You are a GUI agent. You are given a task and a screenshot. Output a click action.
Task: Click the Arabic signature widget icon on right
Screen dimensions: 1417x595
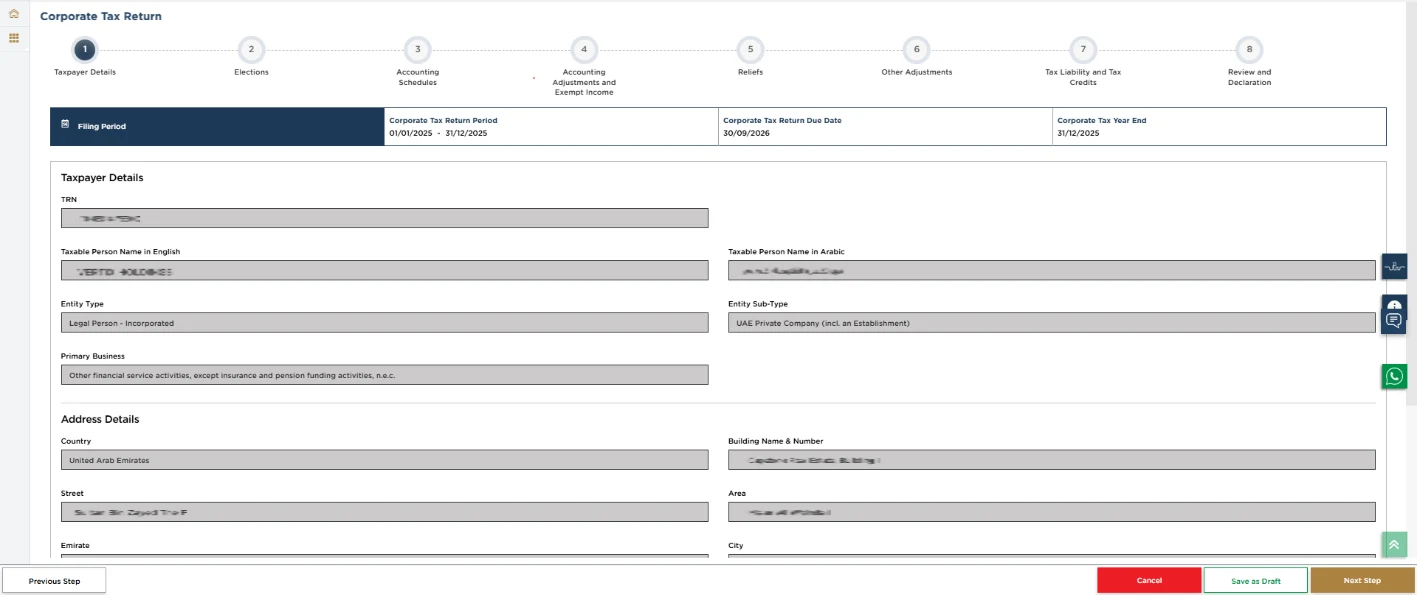[1394, 267]
